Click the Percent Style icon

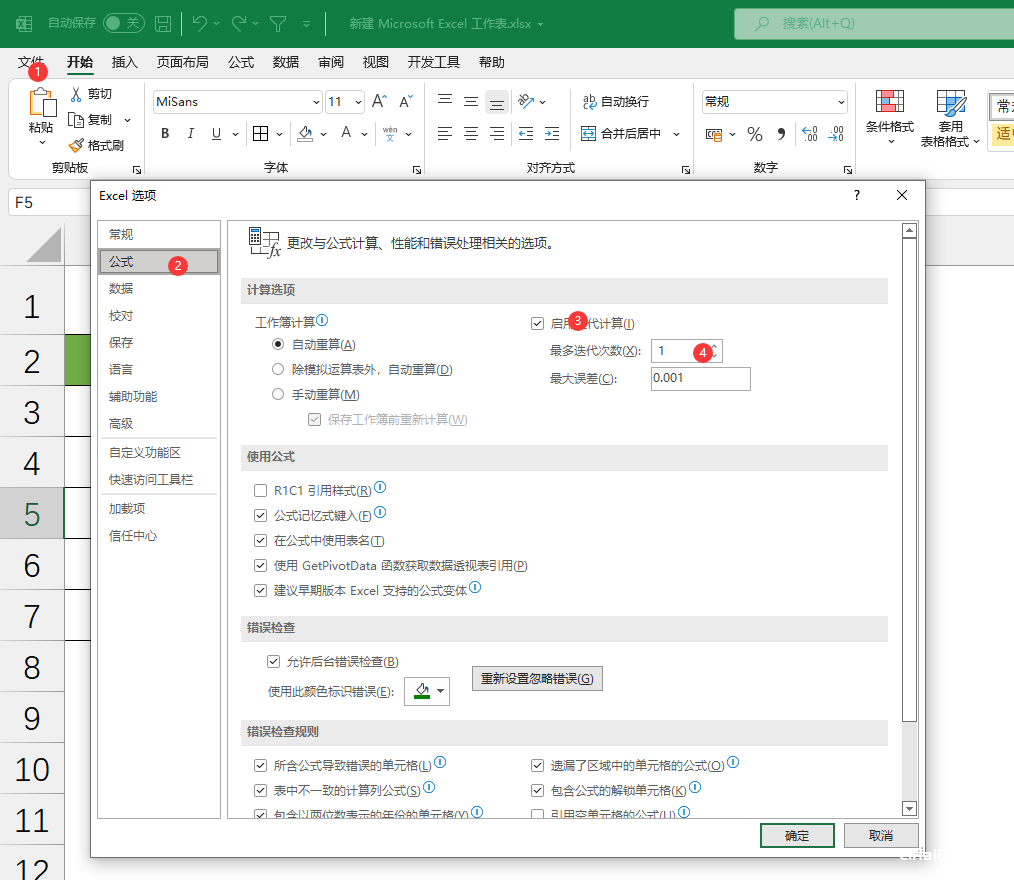(x=754, y=134)
